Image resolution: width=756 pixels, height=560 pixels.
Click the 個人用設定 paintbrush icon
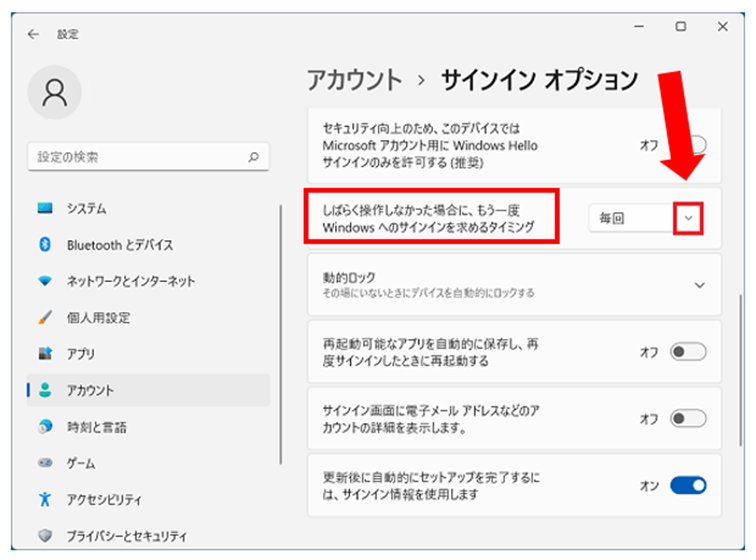[x=45, y=317]
